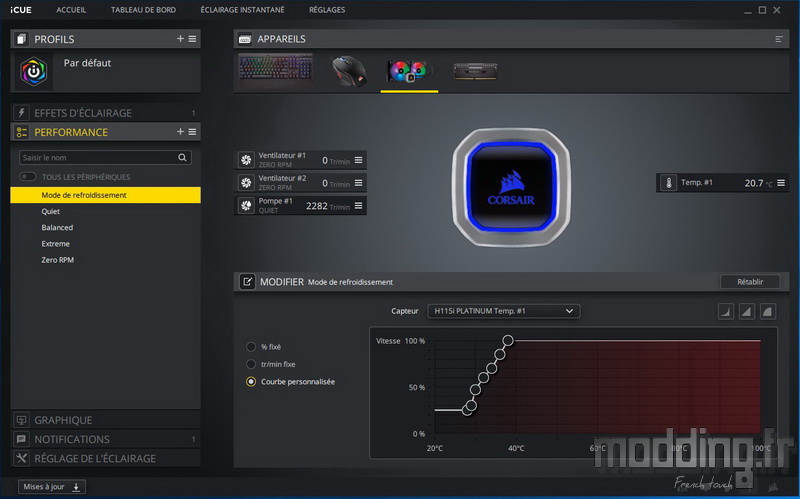Click the Rétablir button
Viewport: 800px width, 499px height.
coord(750,282)
